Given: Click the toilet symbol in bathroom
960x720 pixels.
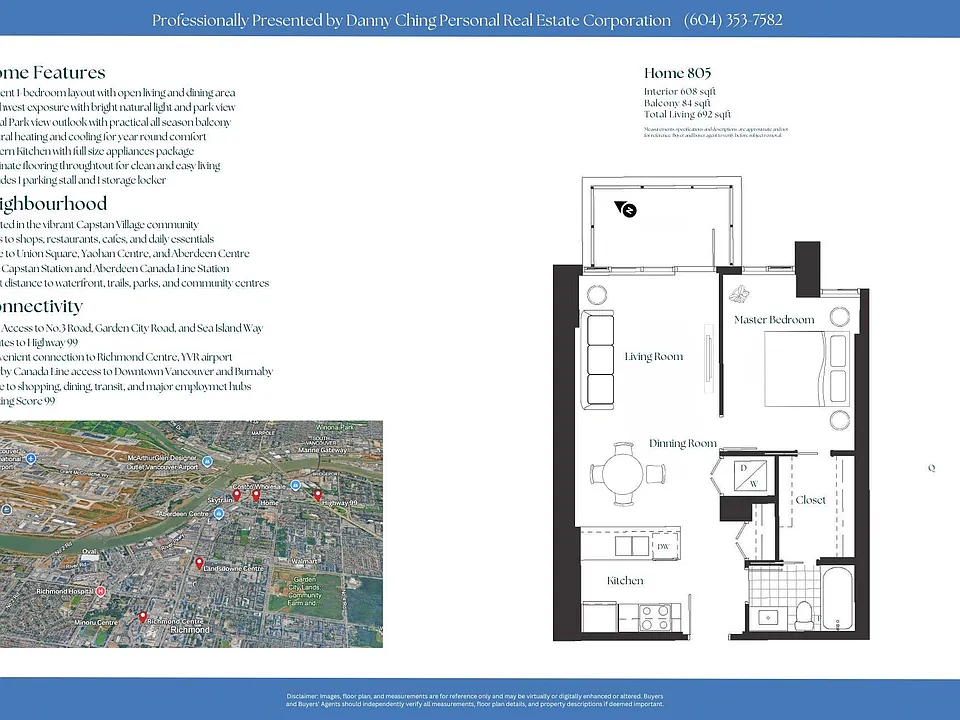Looking at the screenshot, I should tap(803, 614).
